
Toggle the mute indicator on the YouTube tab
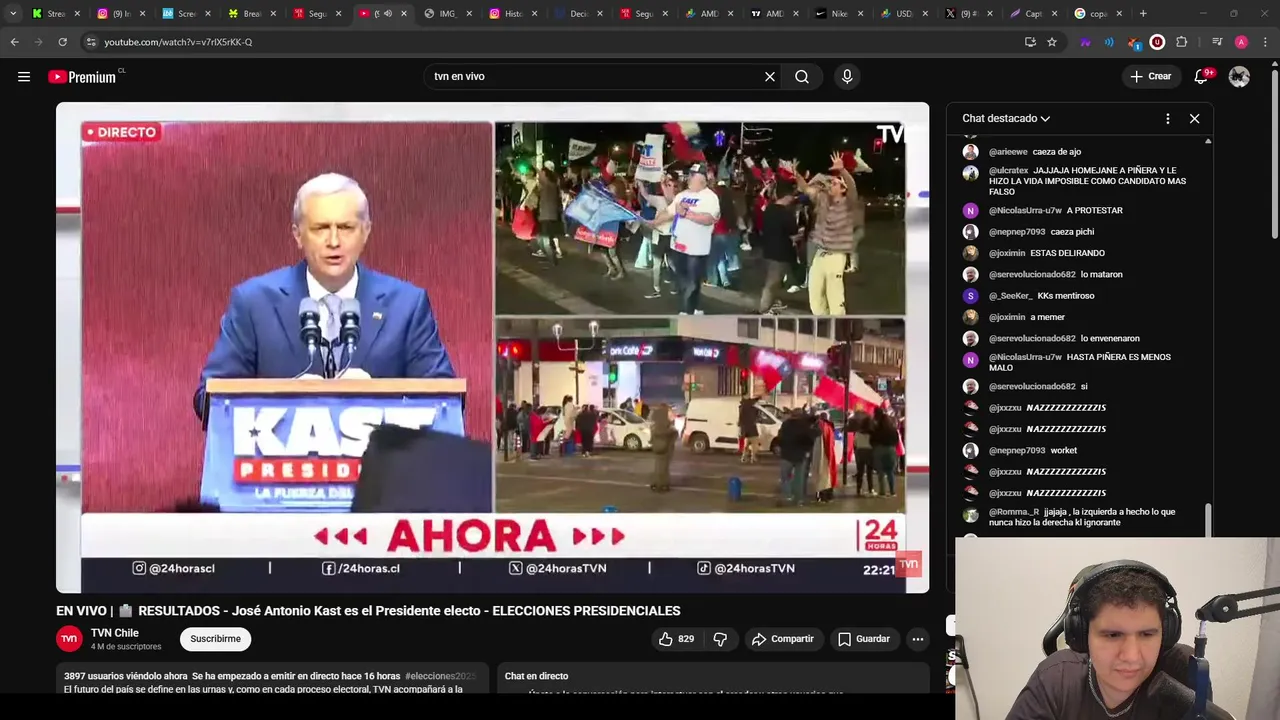pos(387,14)
